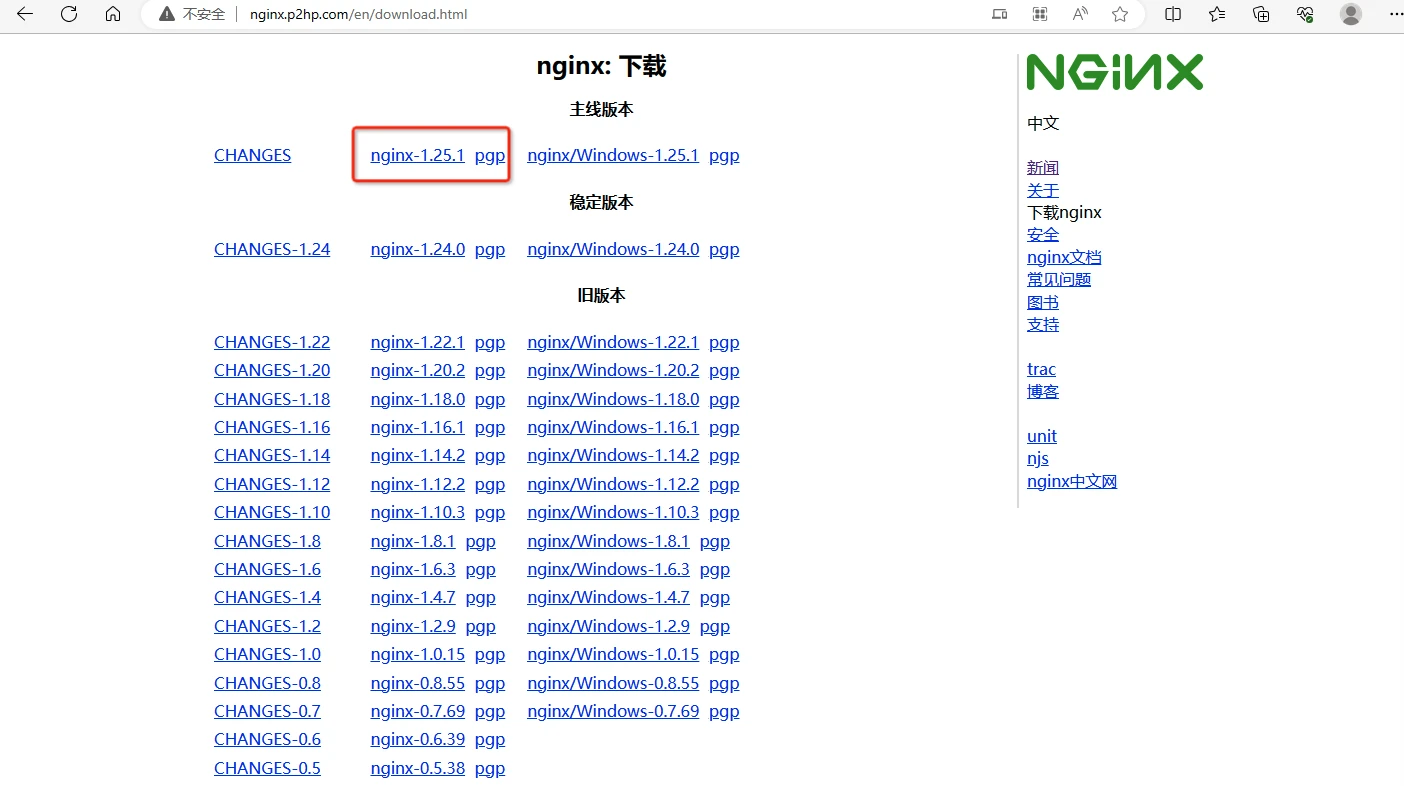Download nginx-1.22.1

click(x=417, y=342)
